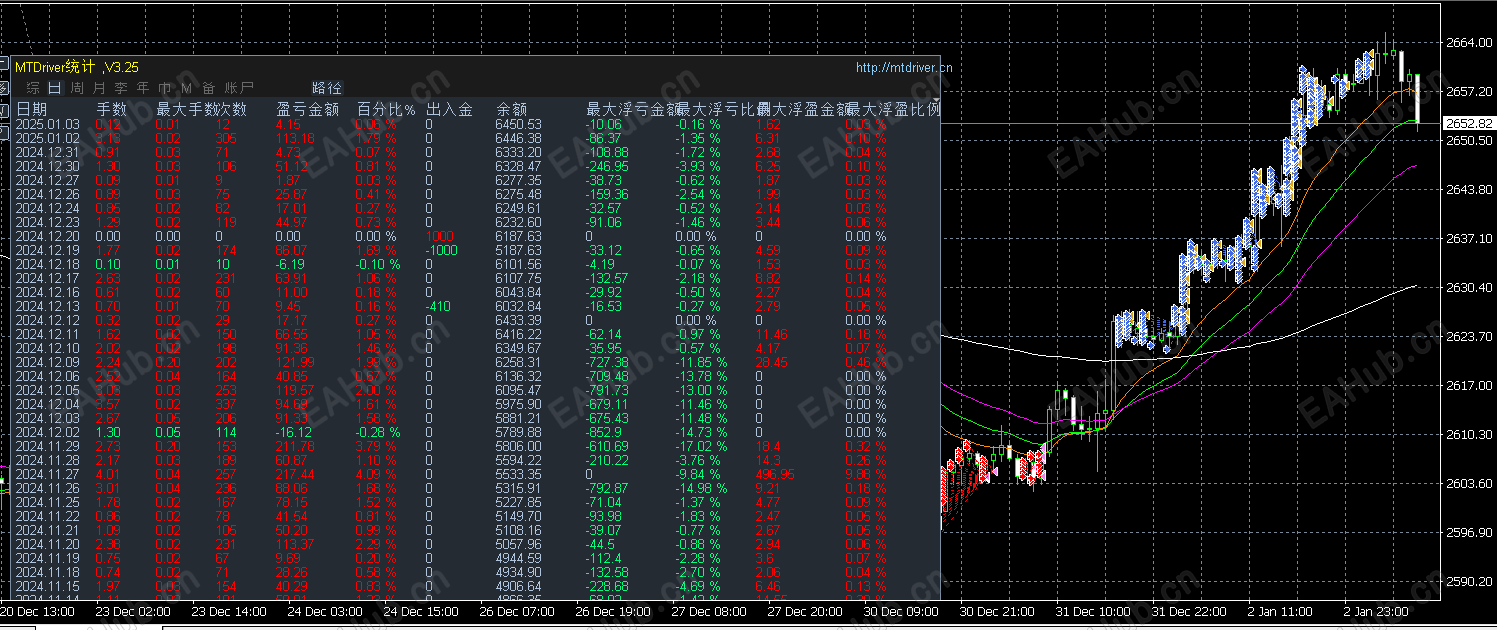Click the 31 Dec 22:00 time label
The width and height of the screenshot is (1497, 630).
[1187, 610]
